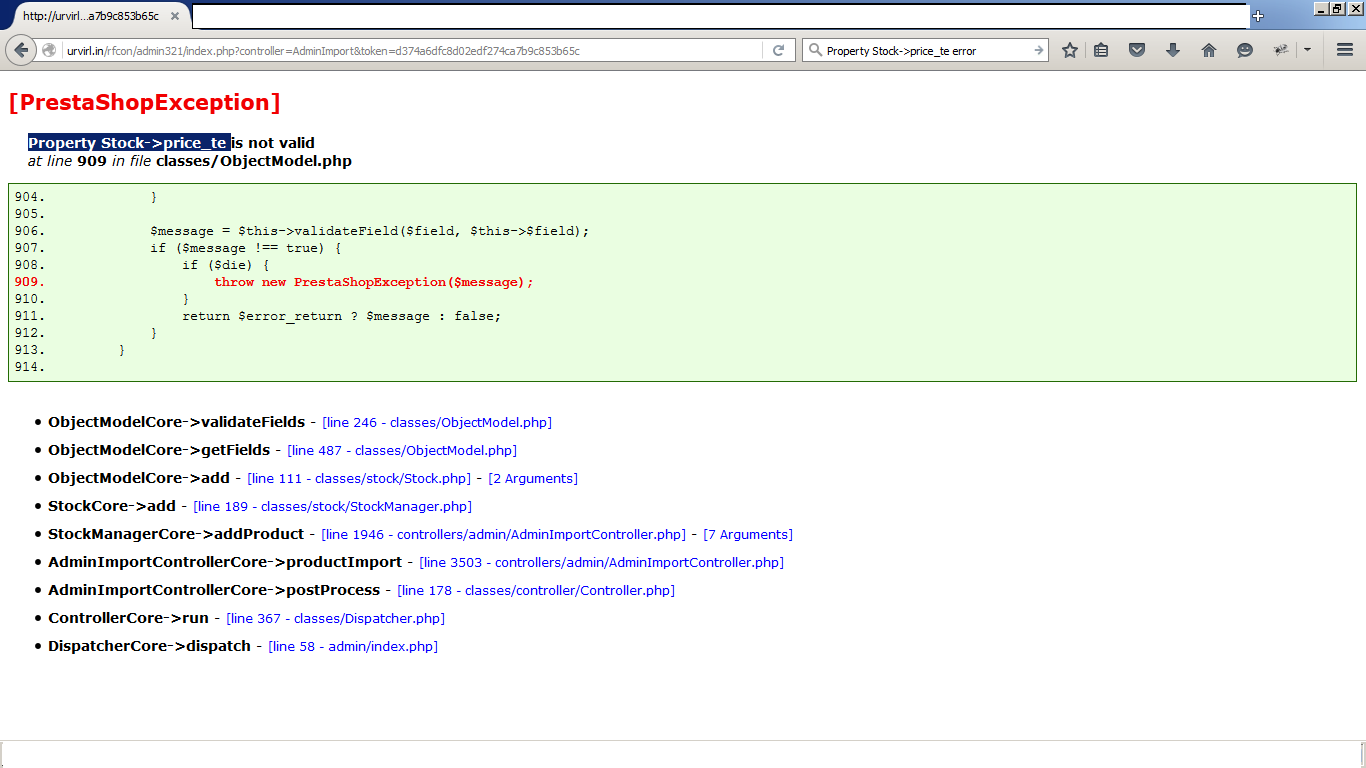Submit the search with the arrow button
The image size is (1366, 768).
pos(1038,50)
